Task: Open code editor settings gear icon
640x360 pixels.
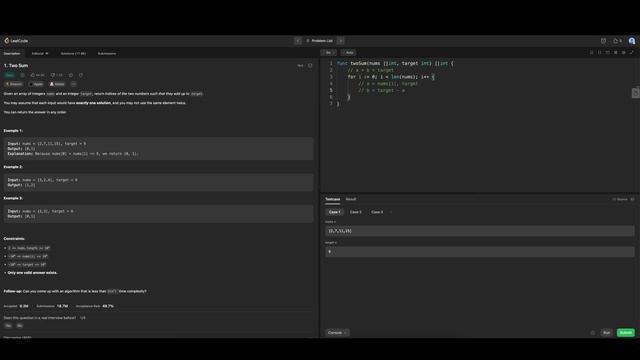Action: (x=624, y=53)
